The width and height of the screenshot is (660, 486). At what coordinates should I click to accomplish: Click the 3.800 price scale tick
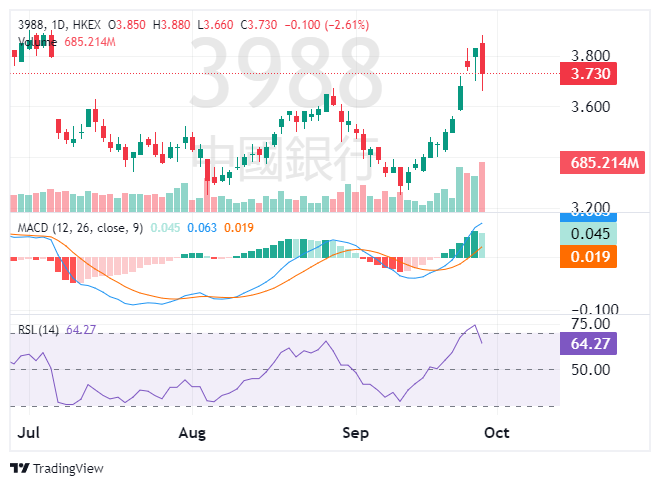pyautogui.click(x=590, y=56)
